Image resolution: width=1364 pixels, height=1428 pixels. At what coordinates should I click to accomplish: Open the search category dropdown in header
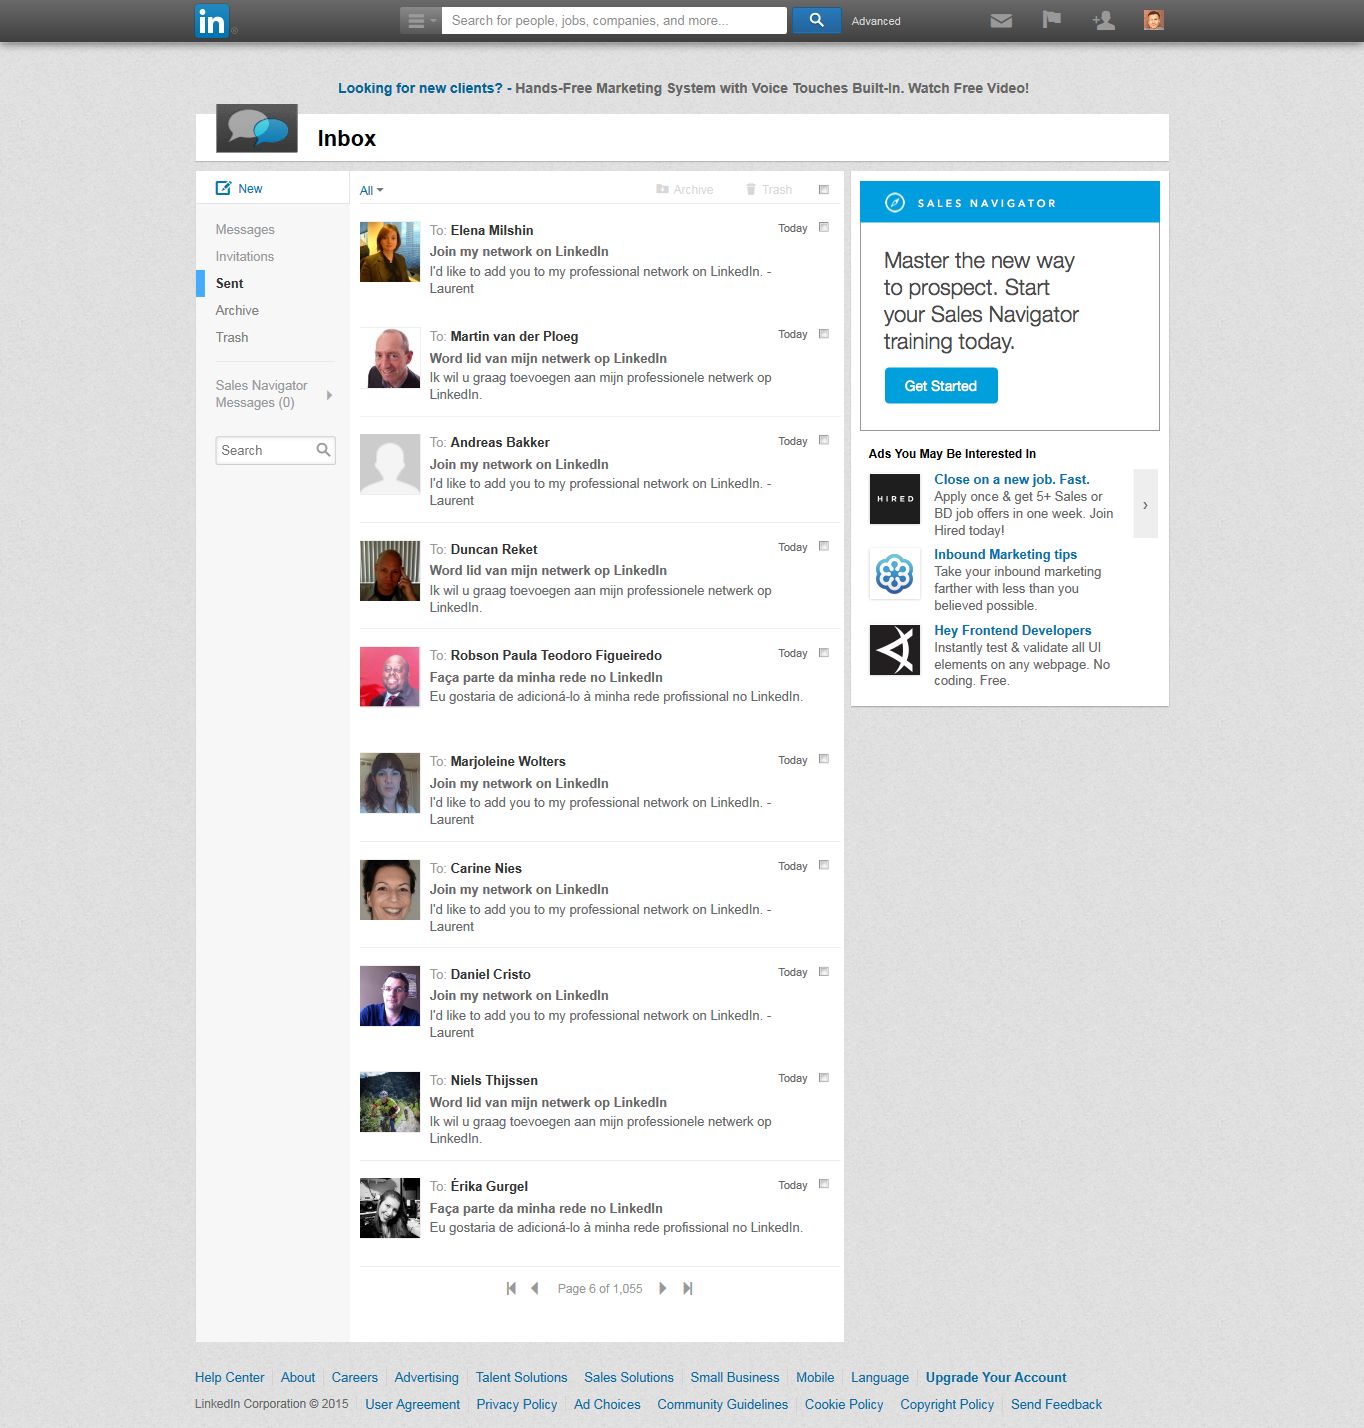(x=421, y=20)
